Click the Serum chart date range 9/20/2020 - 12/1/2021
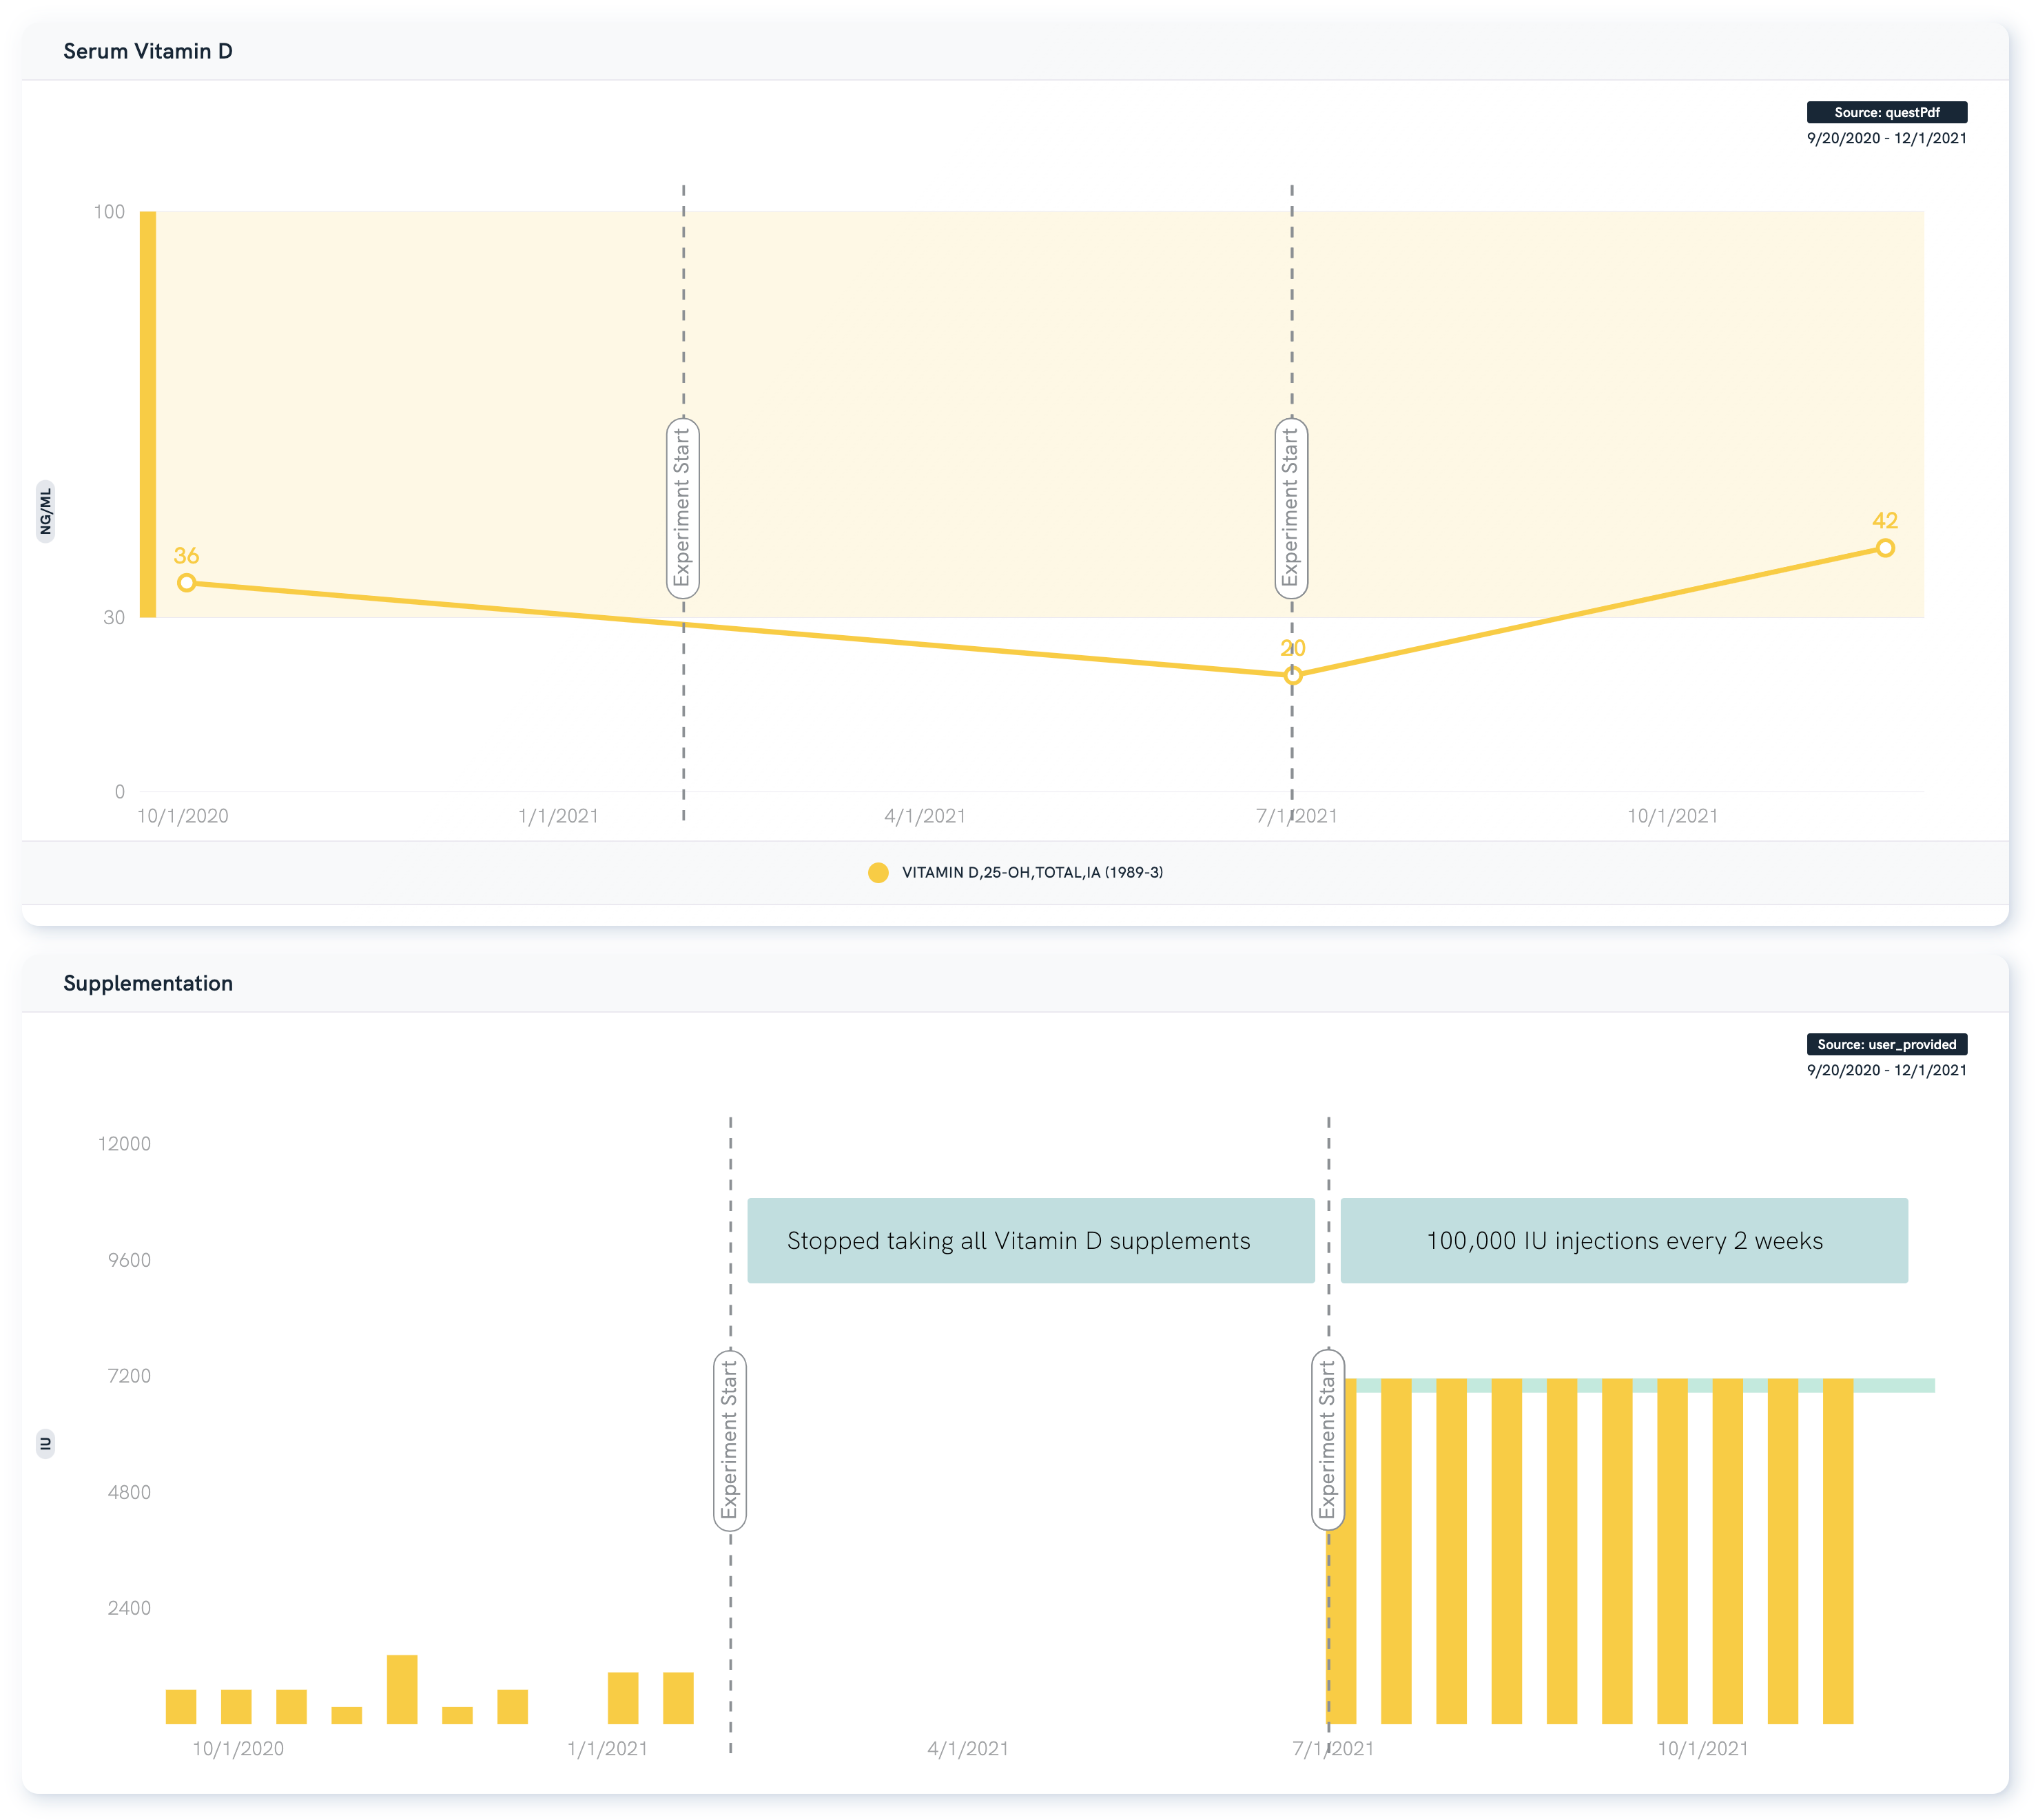 pos(1887,138)
